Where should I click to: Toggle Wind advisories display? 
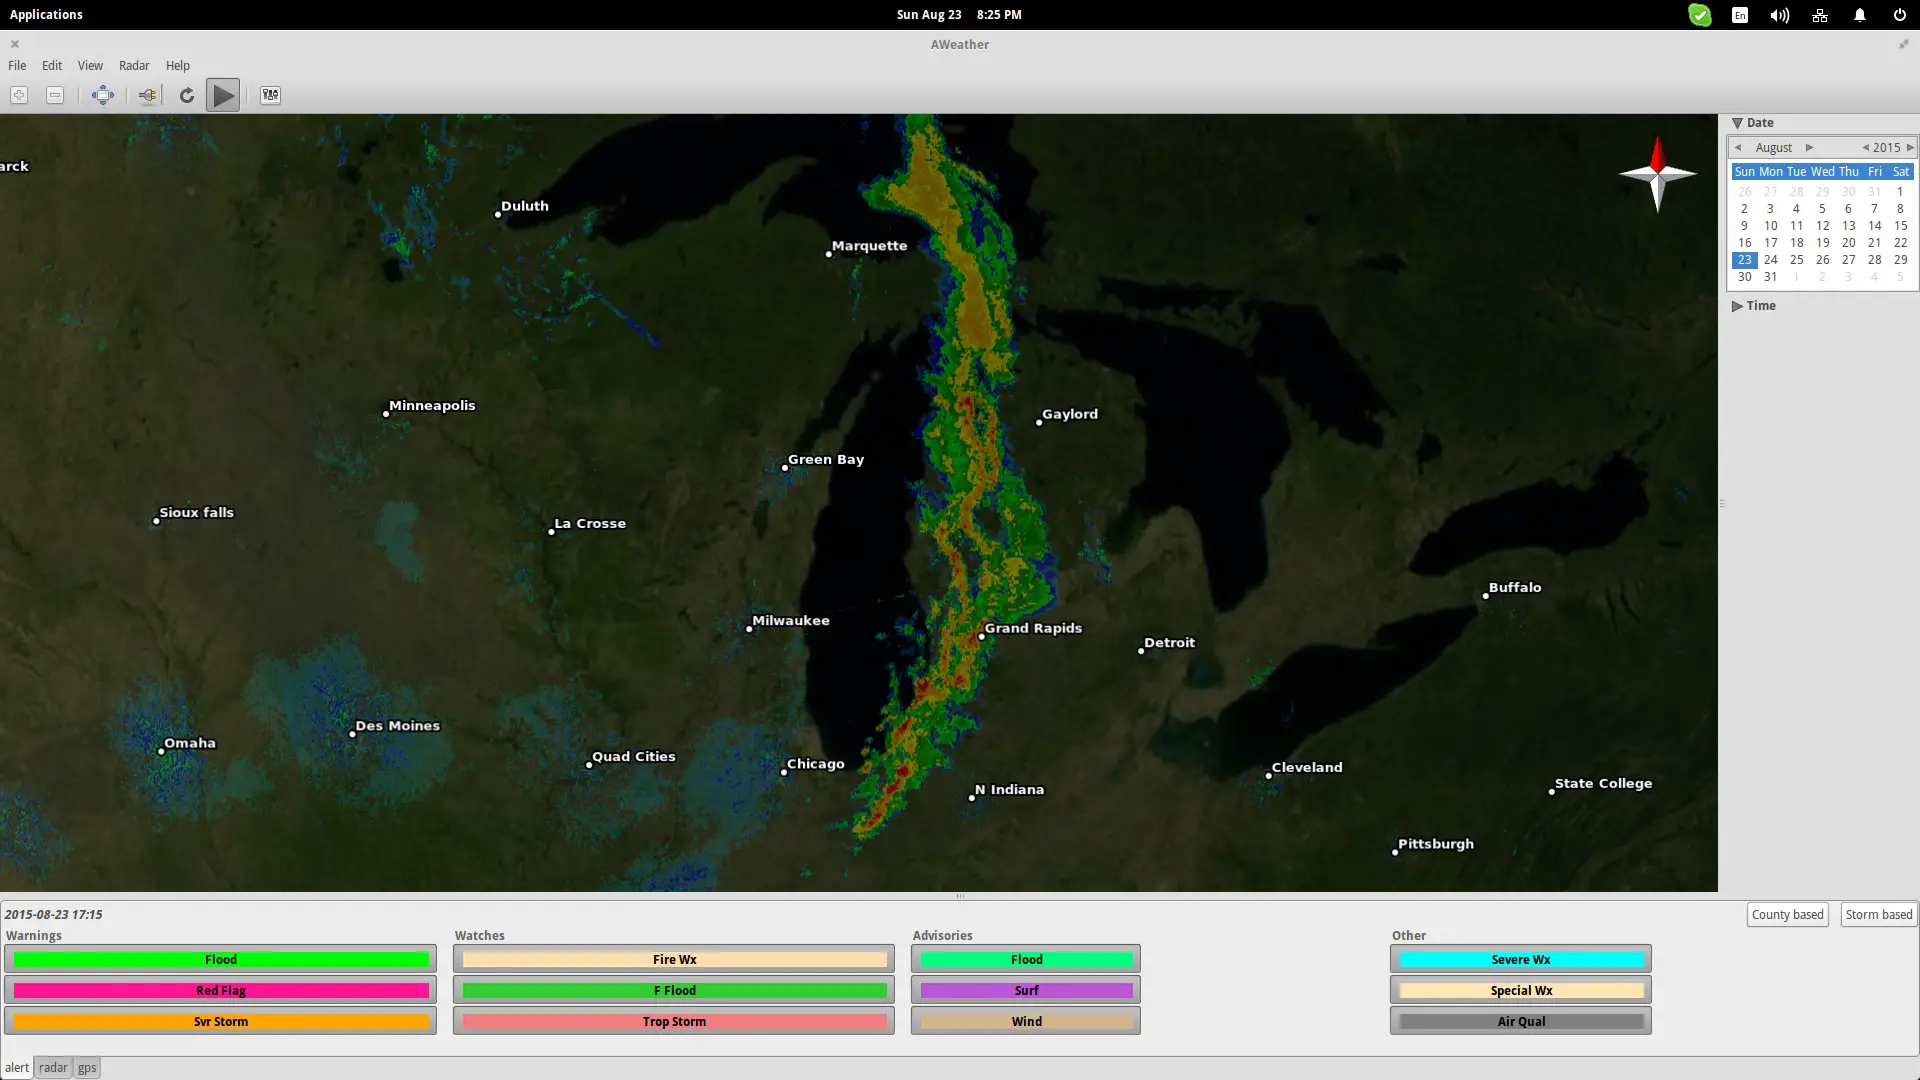click(x=1026, y=1022)
